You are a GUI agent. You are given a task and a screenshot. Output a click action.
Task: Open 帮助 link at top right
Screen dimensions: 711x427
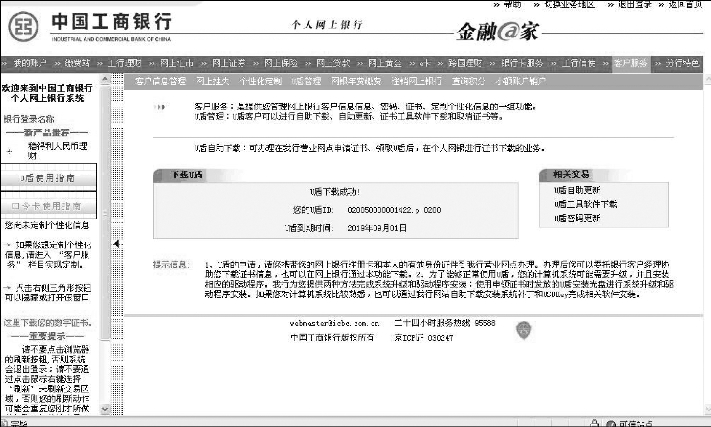[x=512, y=4]
